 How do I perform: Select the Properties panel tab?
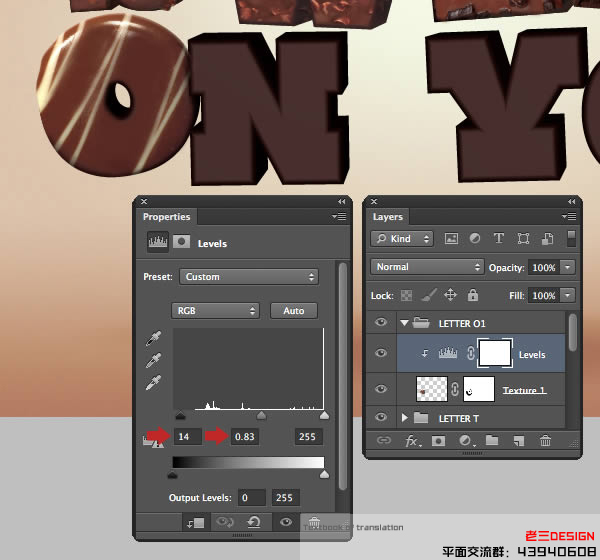click(x=166, y=217)
